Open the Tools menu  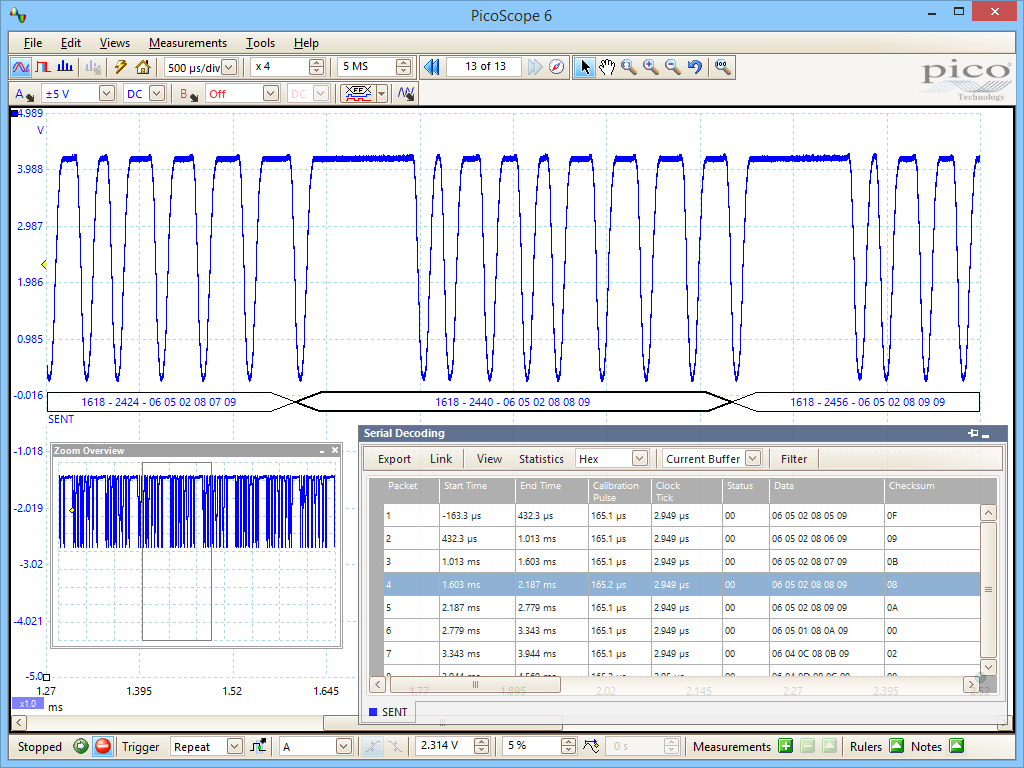click(x=260, y=43)
